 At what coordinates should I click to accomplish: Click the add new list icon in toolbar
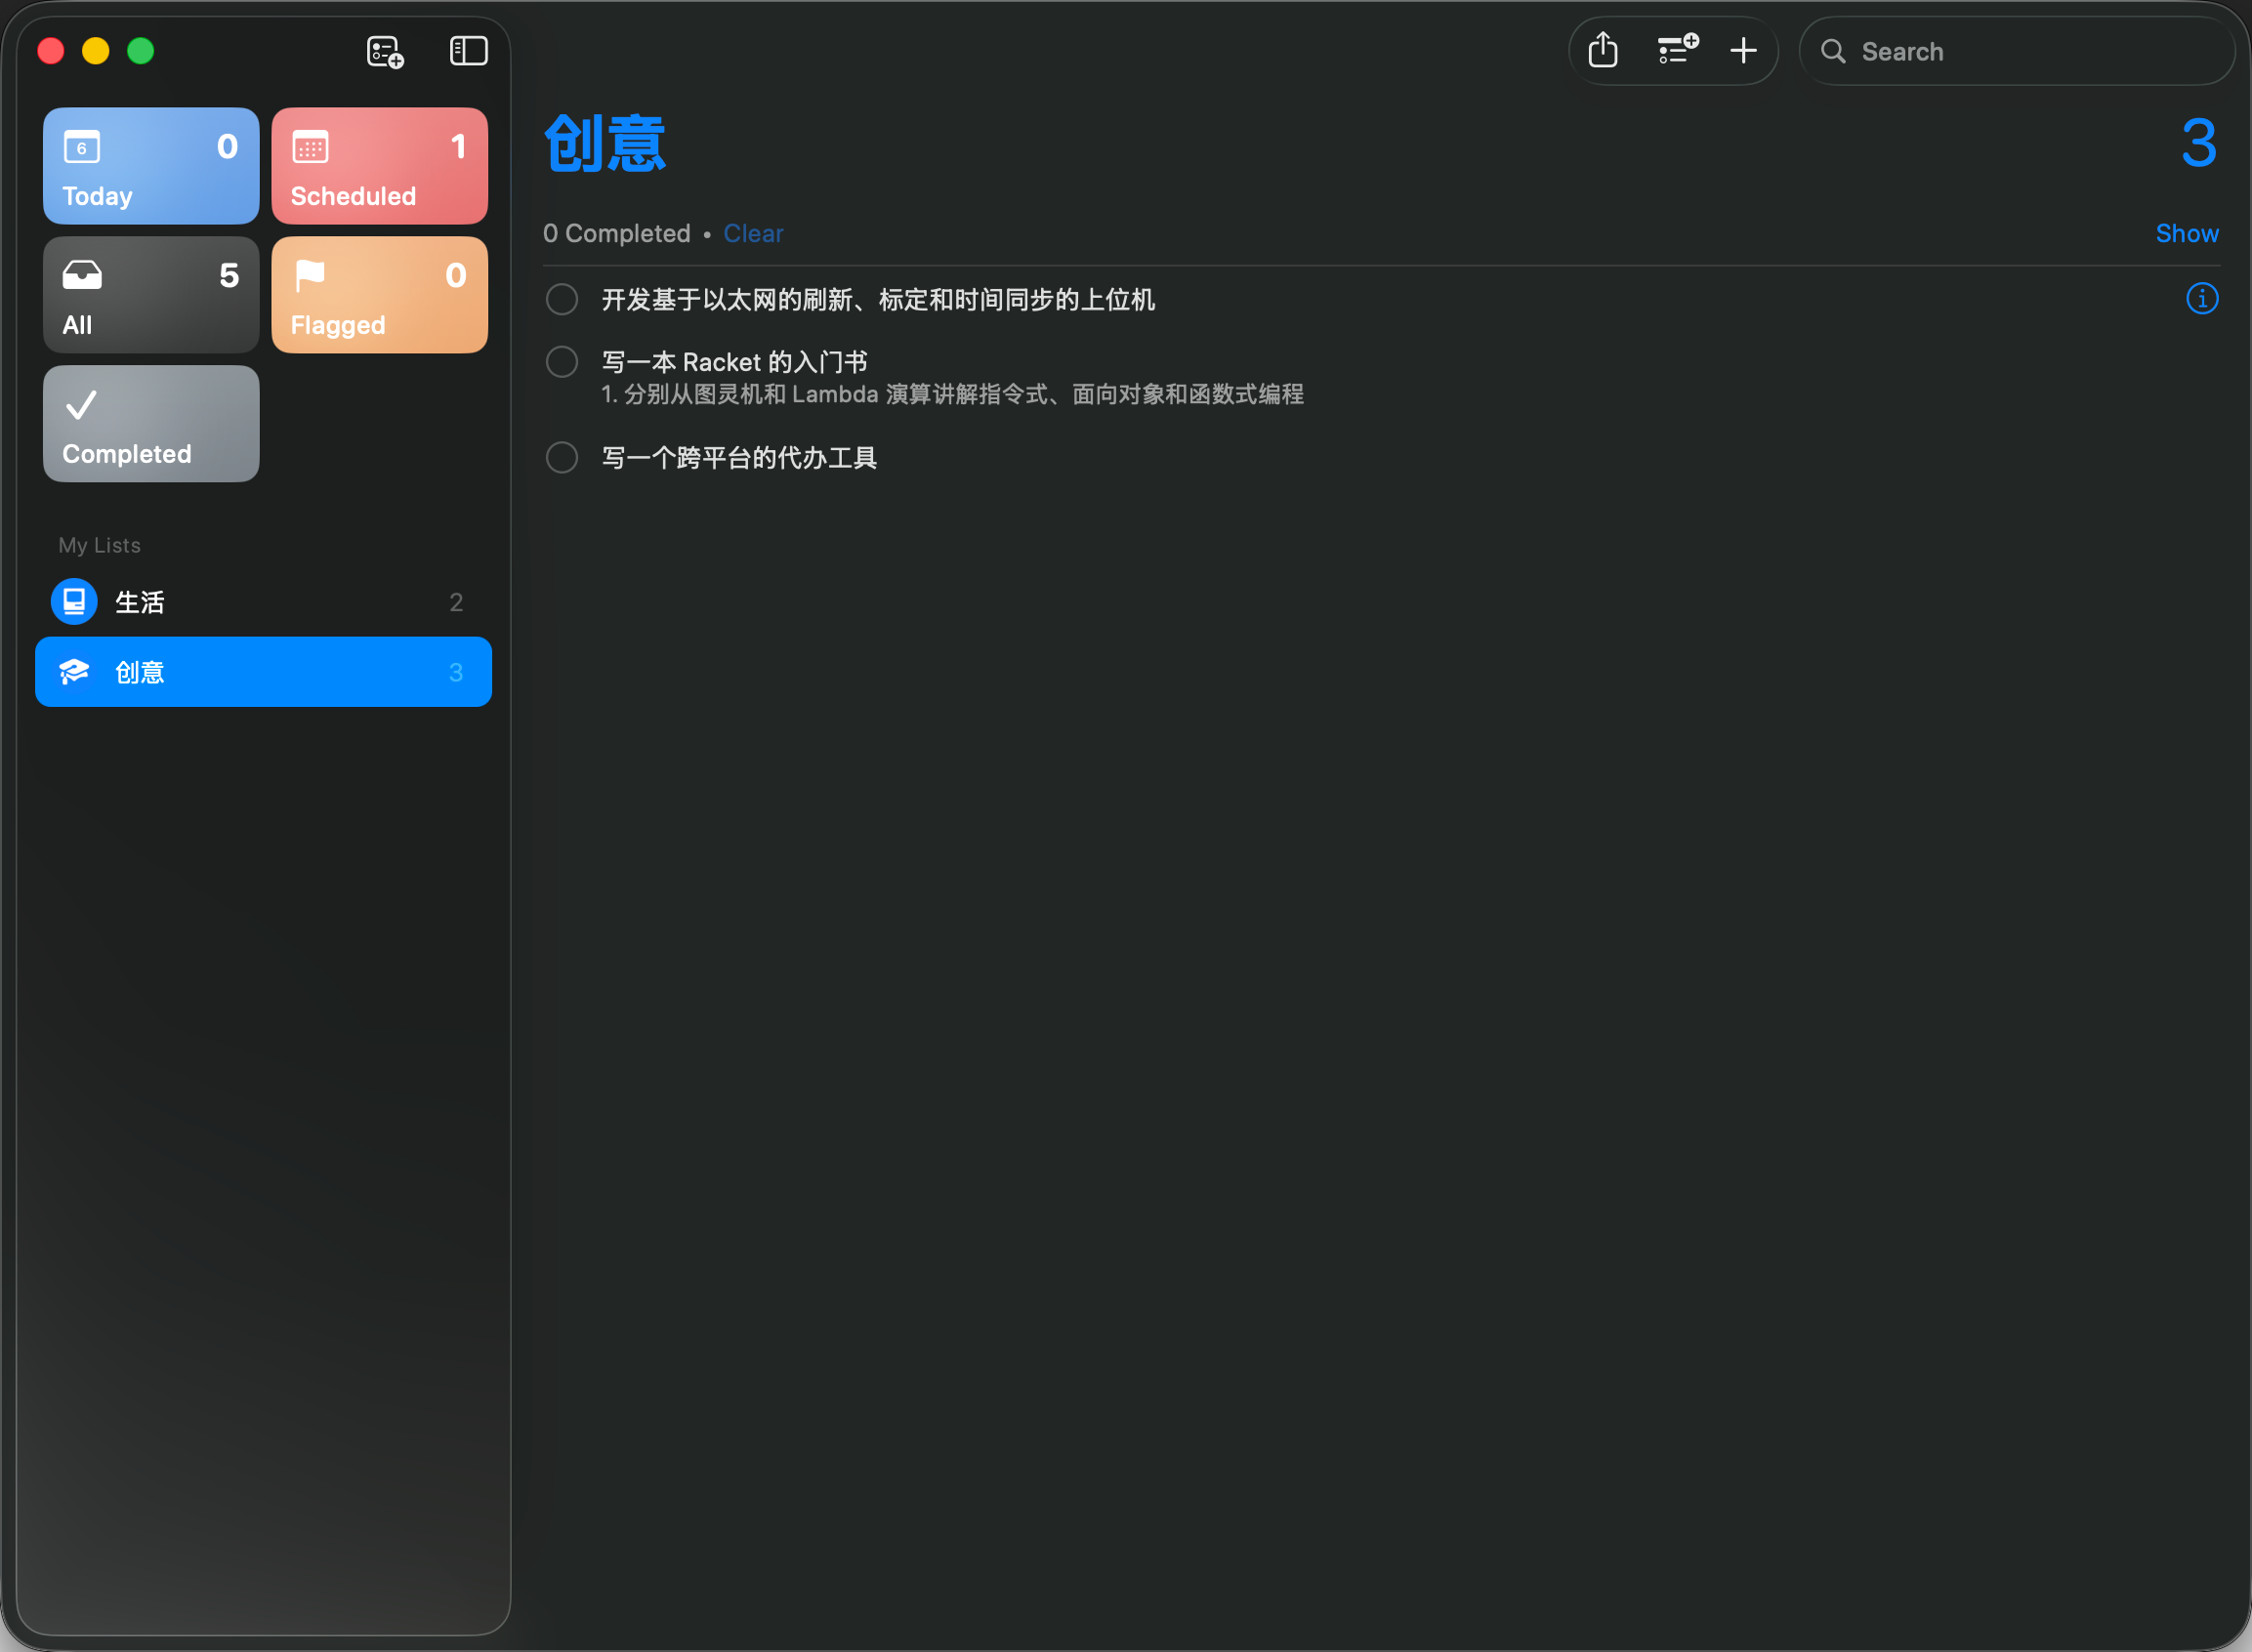pos(1676,50)
